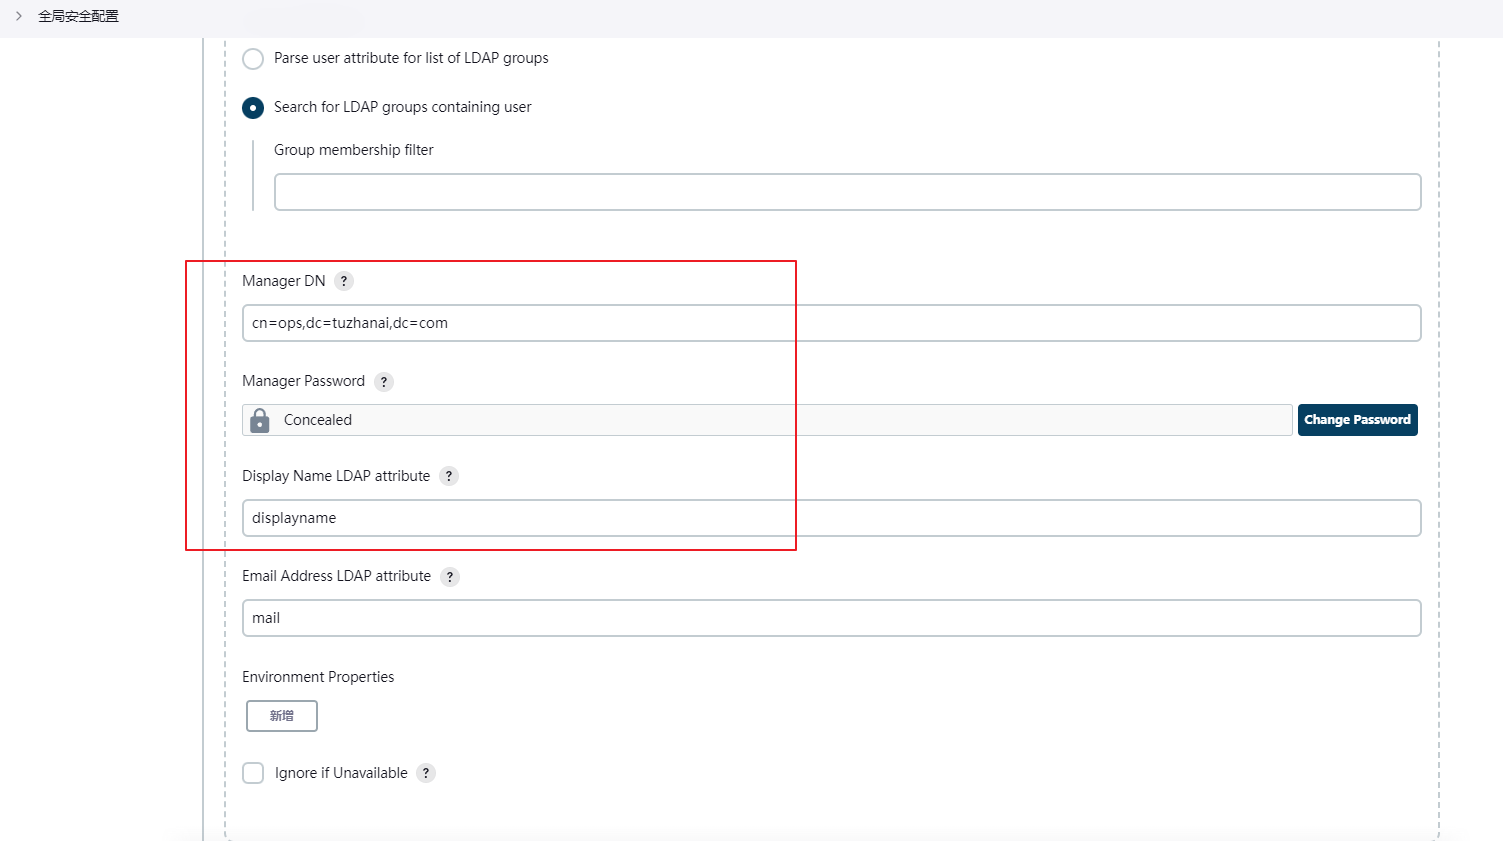Click into the Manager DN text field
Screen dimensions: 1503x841
(x=831, y=323)
